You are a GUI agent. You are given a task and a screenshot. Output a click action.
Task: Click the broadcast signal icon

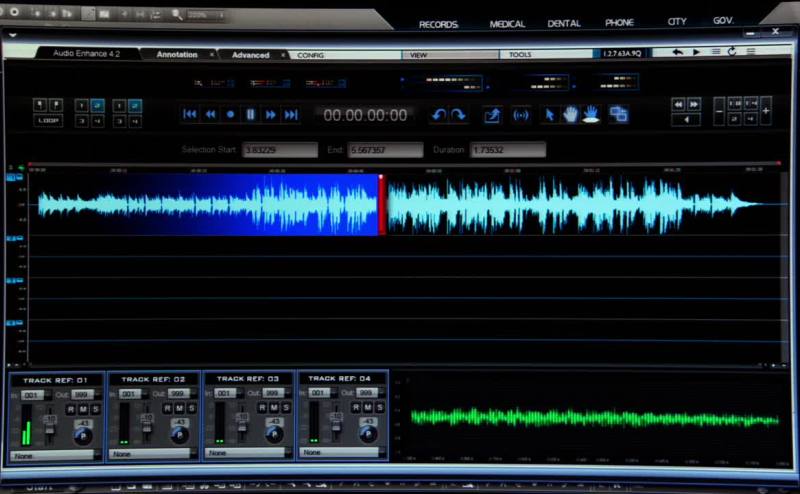(520, 115)
